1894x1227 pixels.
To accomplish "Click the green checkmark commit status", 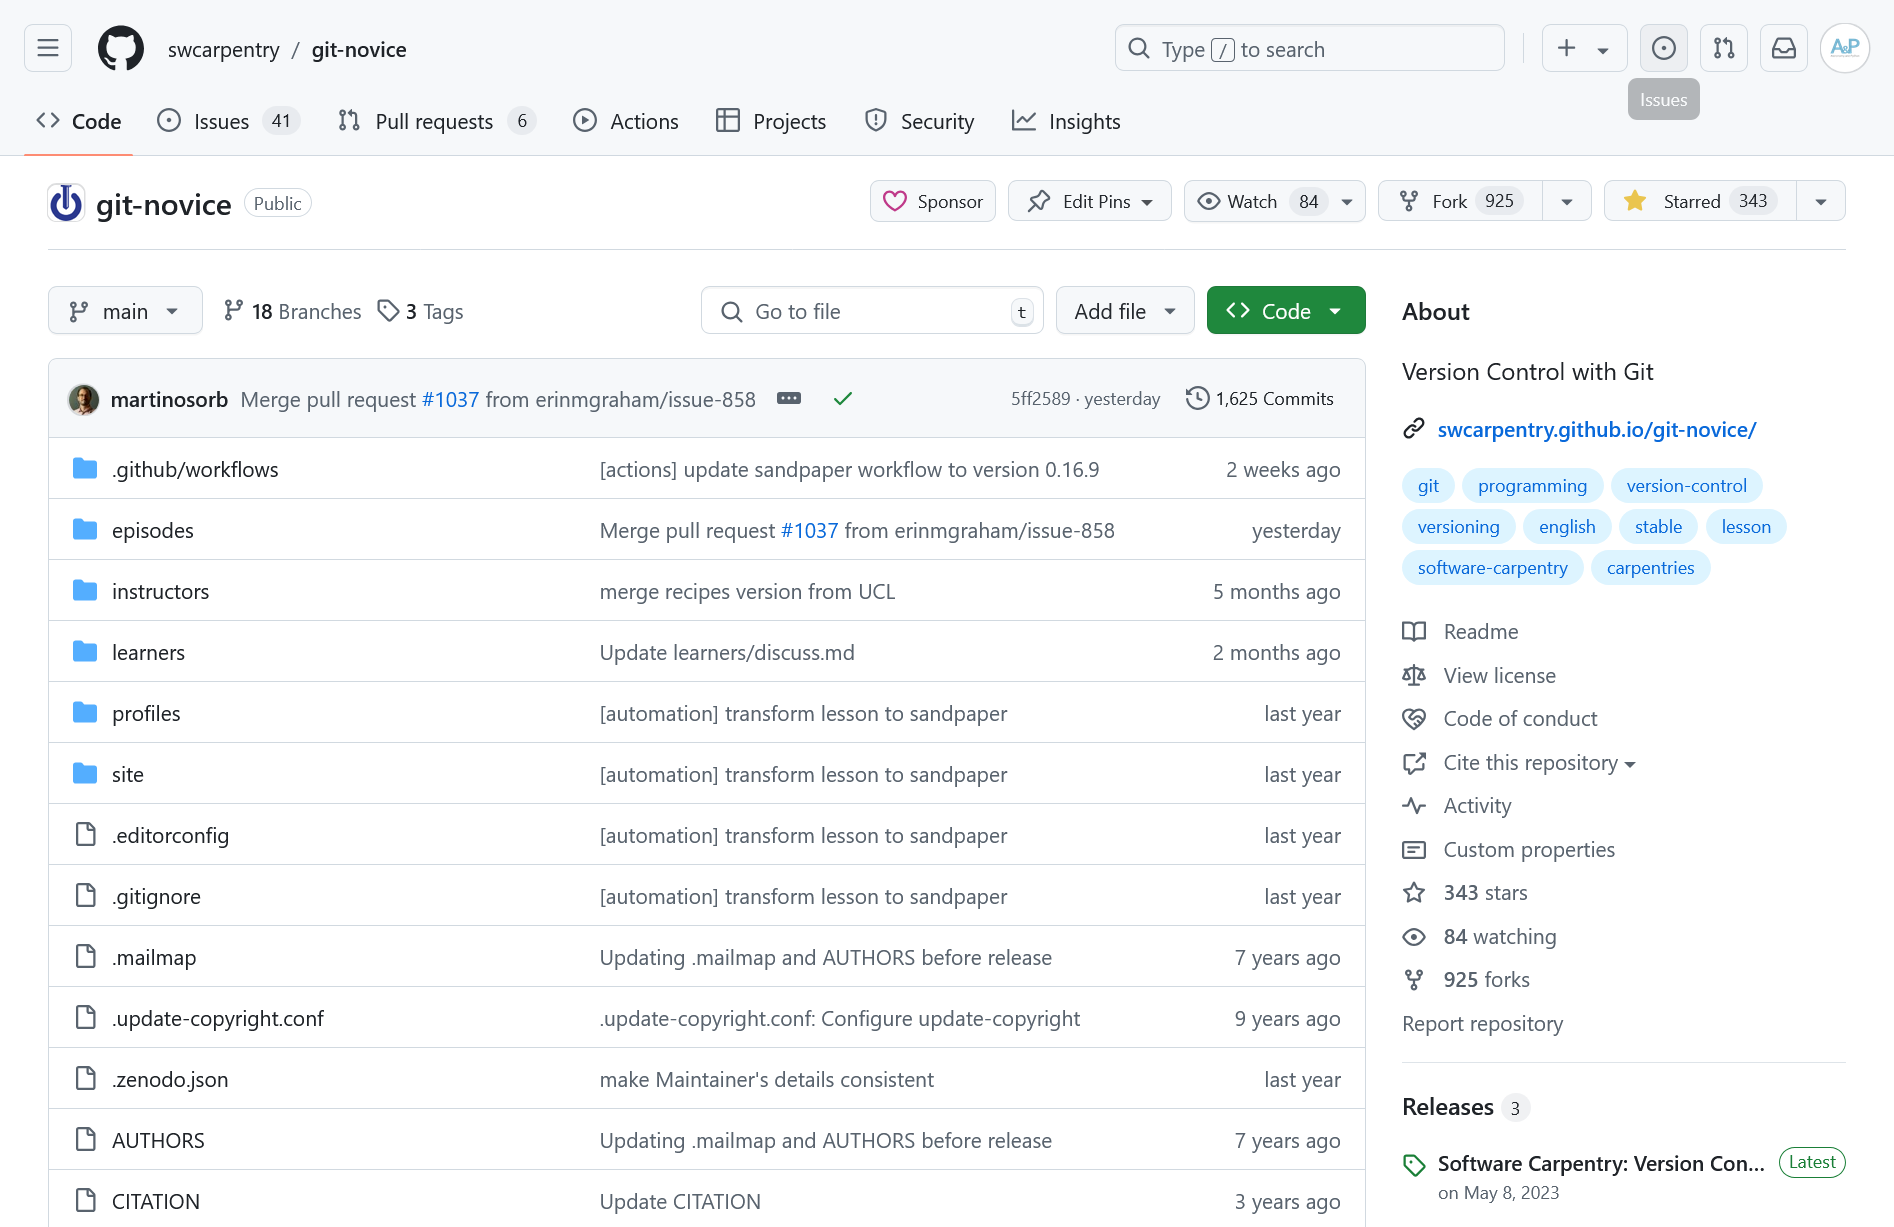I will tap(843, 398).
